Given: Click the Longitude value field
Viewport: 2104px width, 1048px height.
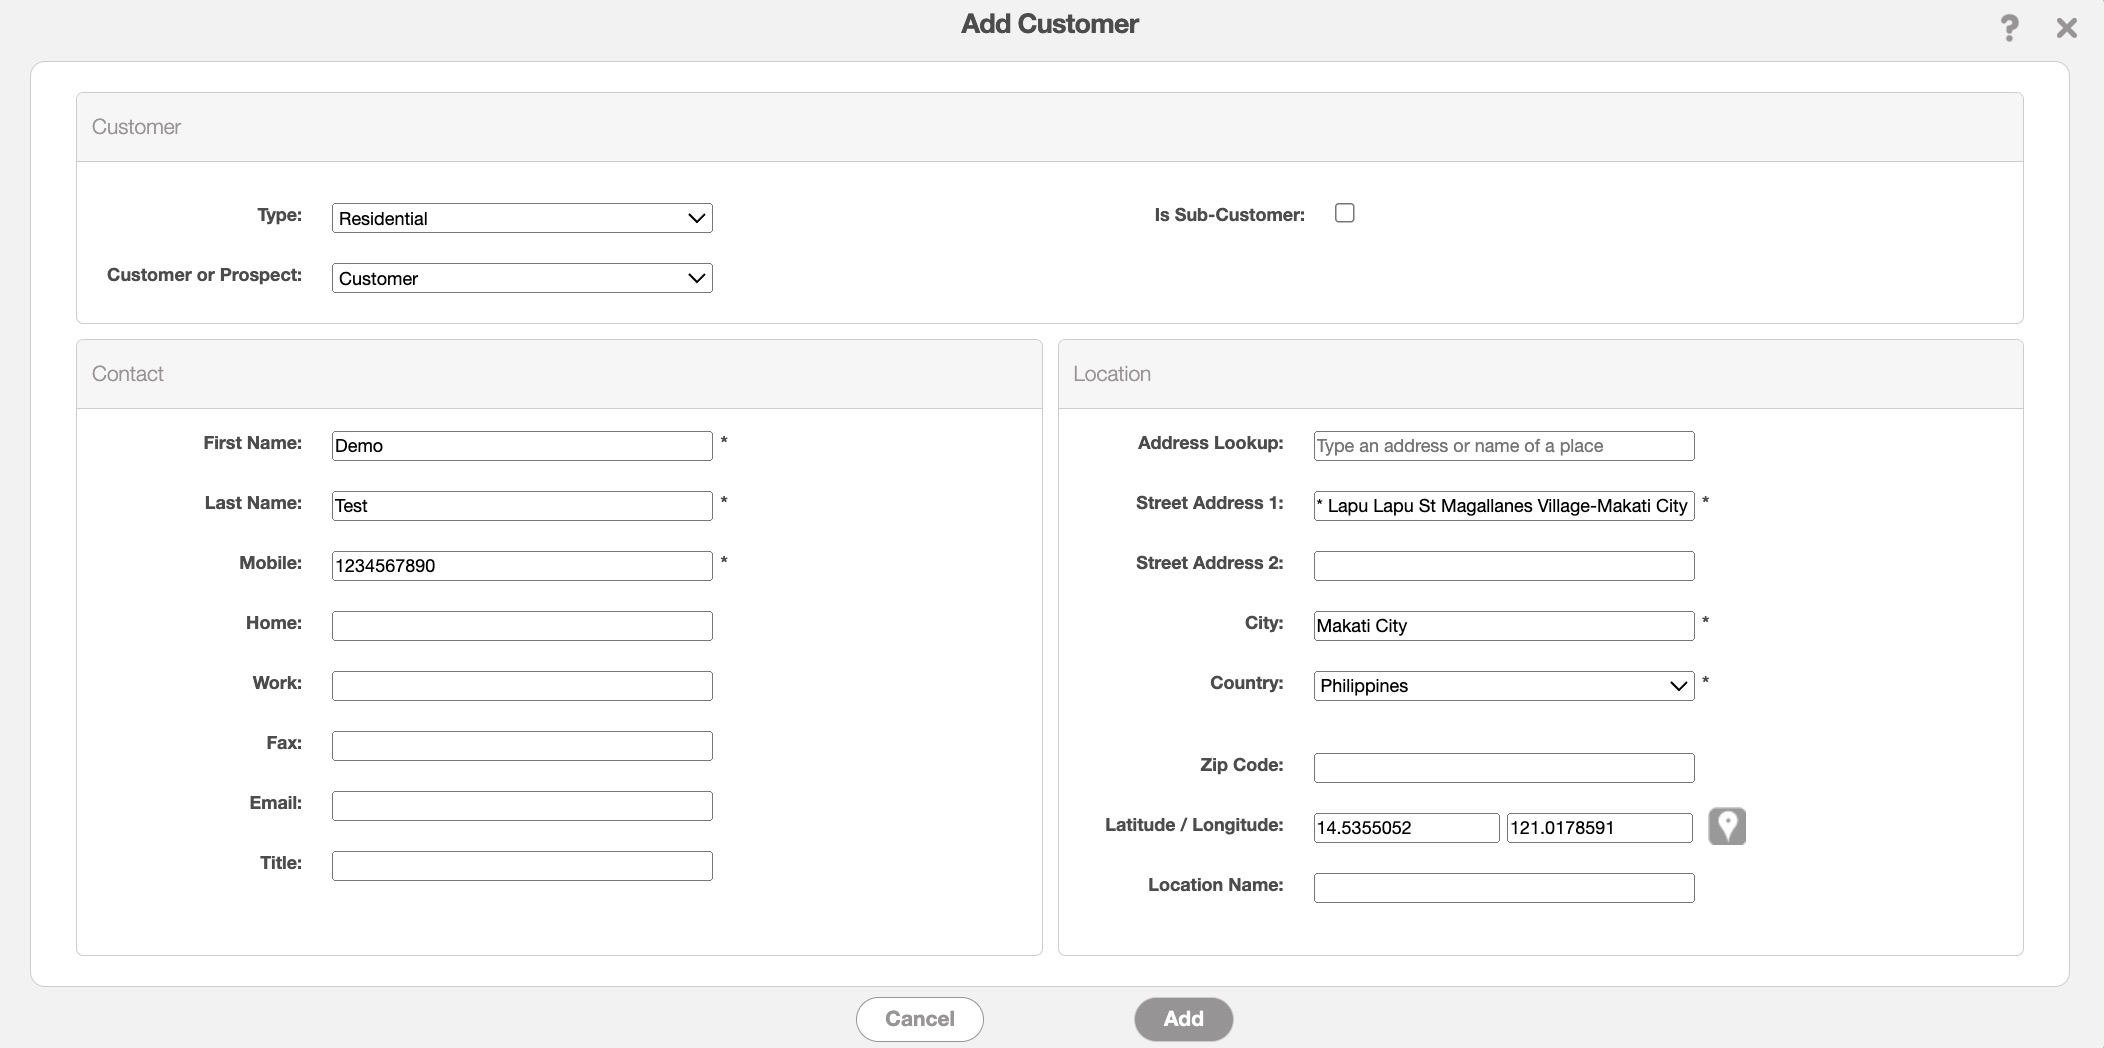Looking at the screenshot, I should (x=1598, y=828).
